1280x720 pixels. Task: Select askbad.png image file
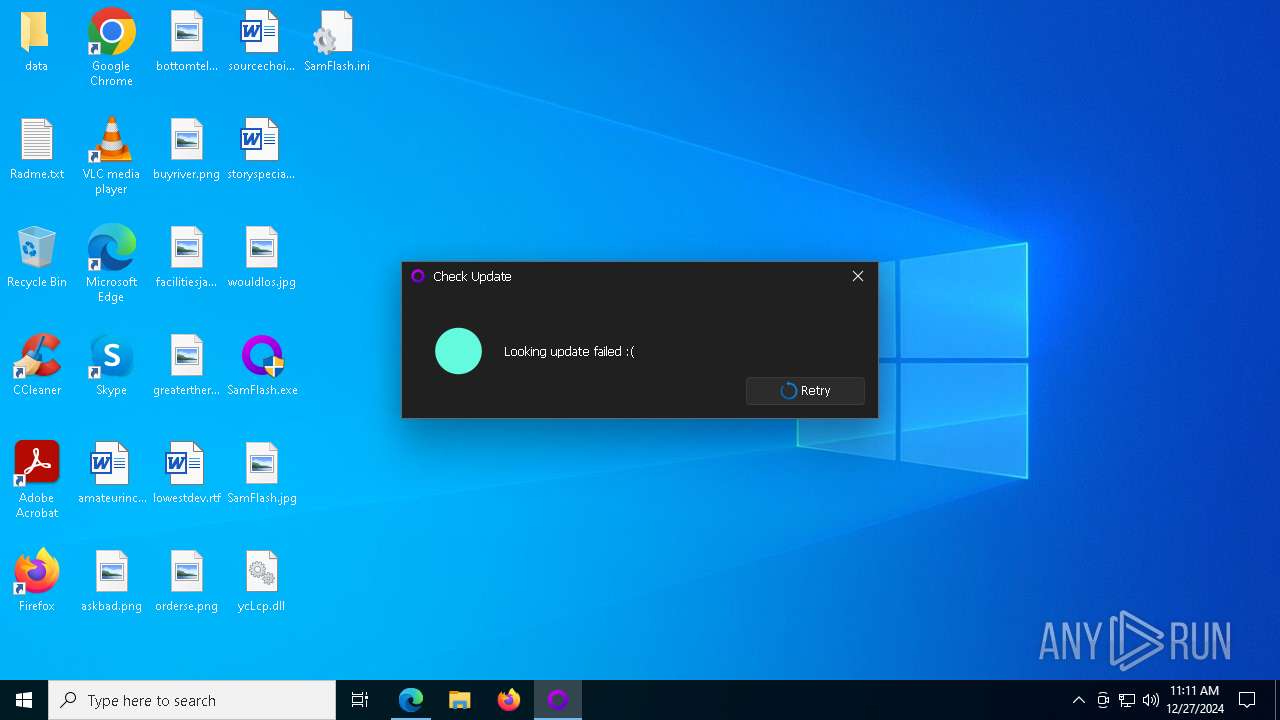(112, 582)
